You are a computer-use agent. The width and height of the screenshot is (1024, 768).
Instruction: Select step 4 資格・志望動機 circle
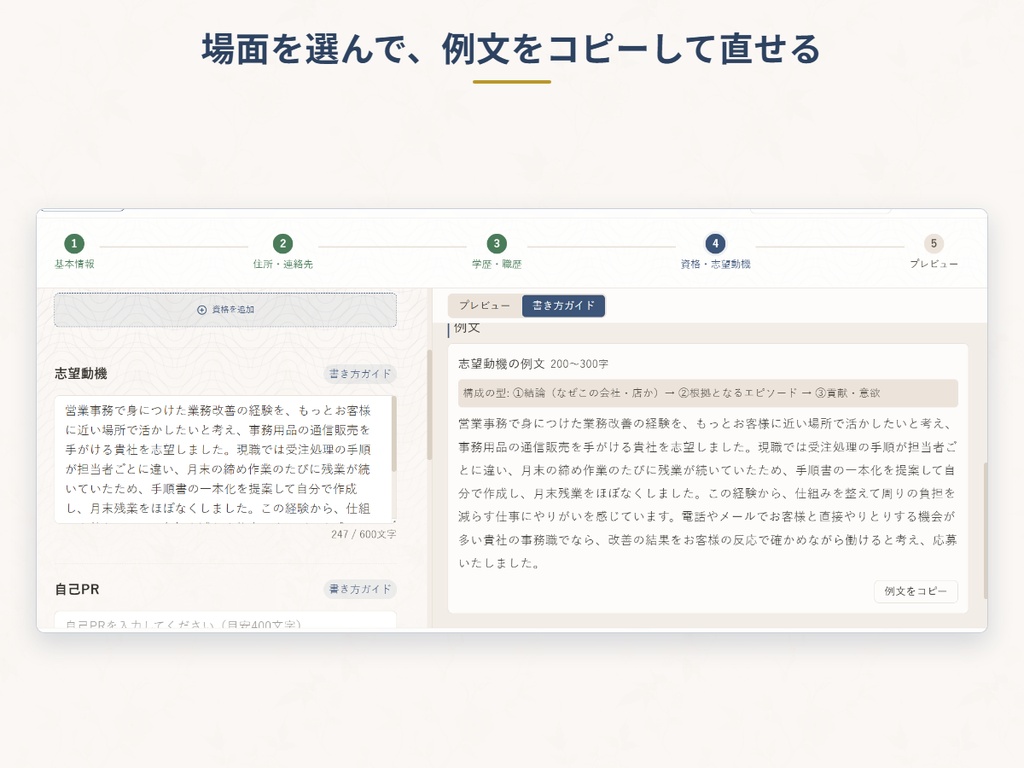(x=715, y=244)
